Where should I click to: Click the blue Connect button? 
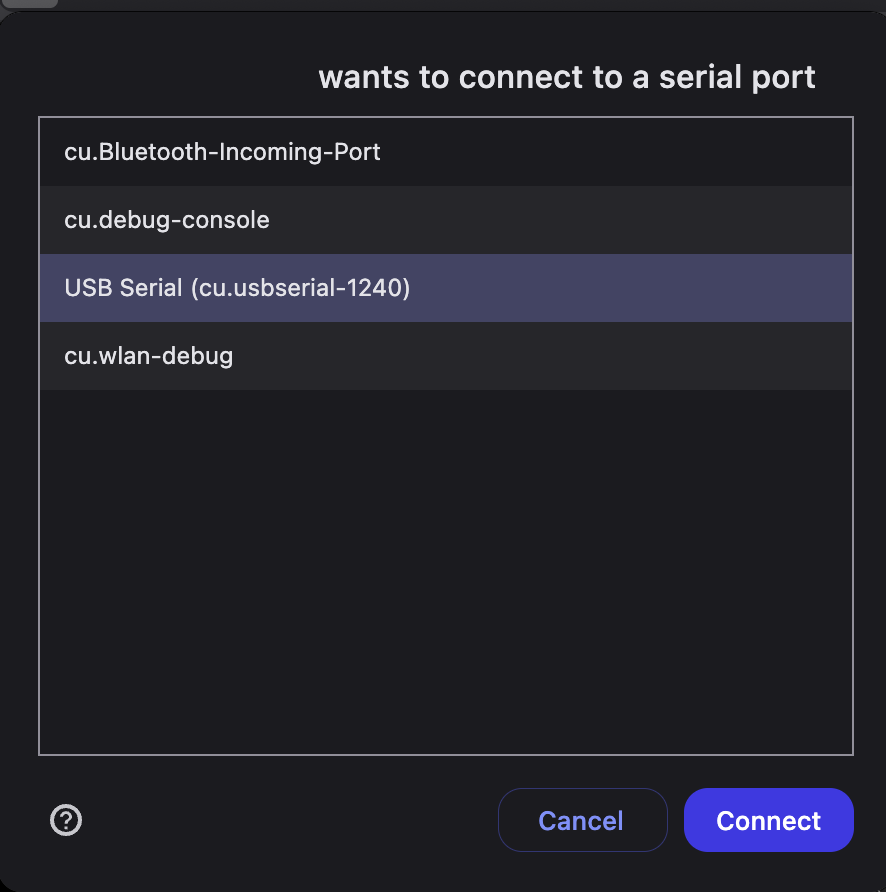pyautogui.click(x=768, y=820)
